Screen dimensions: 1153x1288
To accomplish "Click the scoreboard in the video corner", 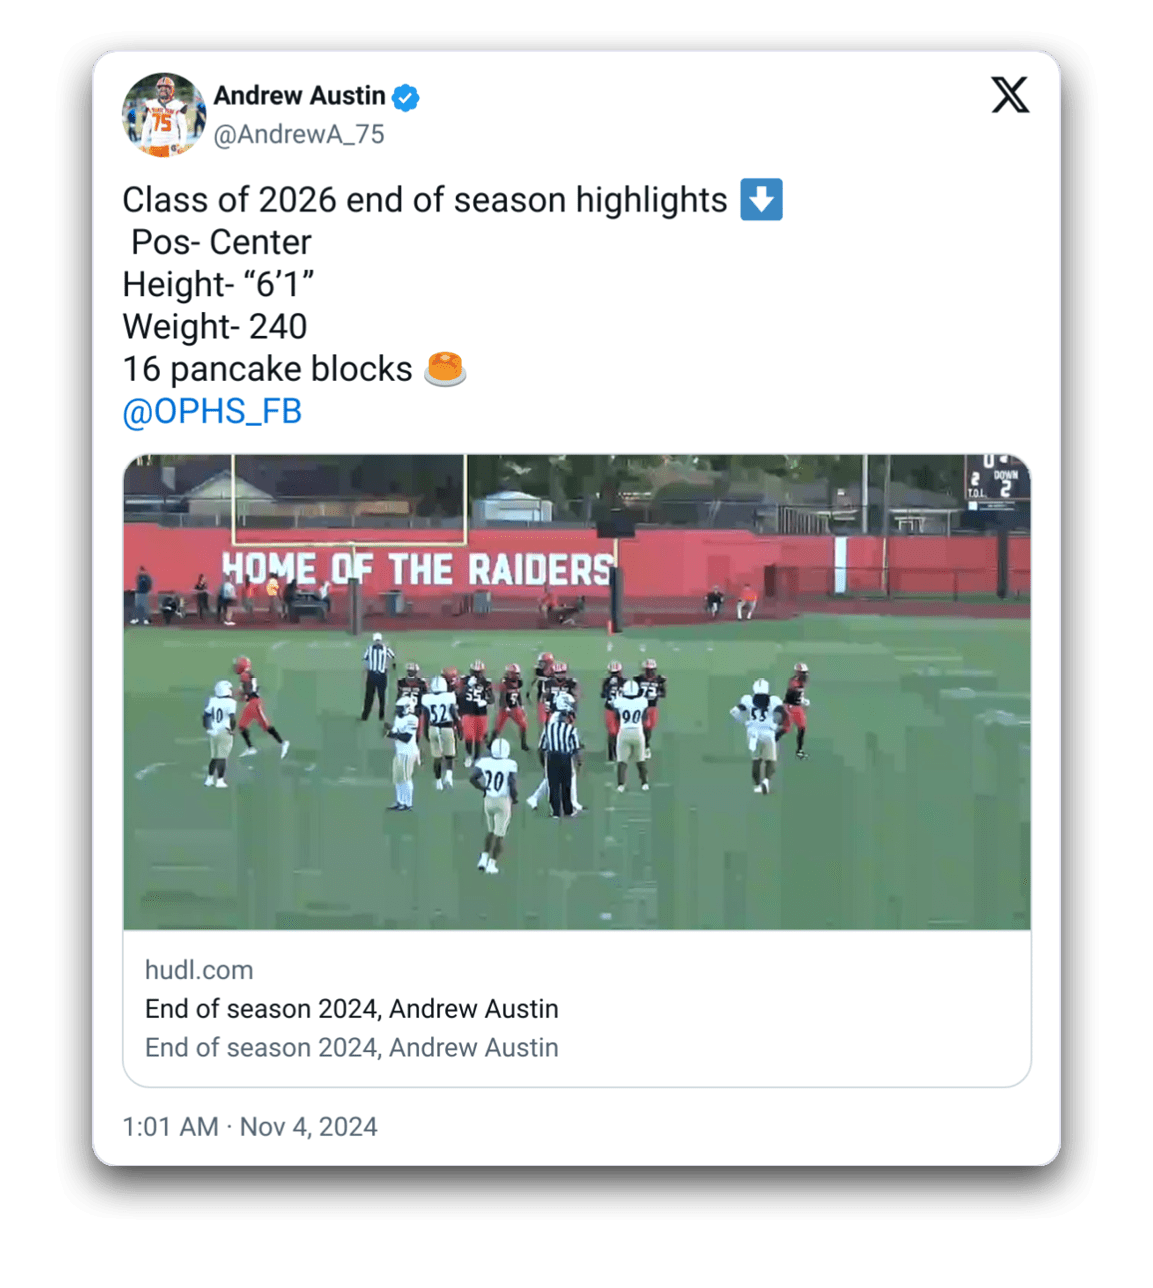I will click(x=996, y=481).
